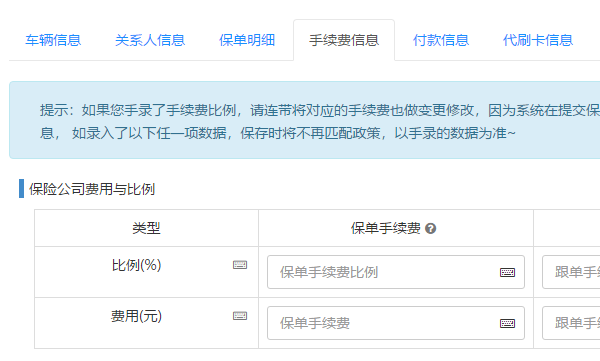Click the 比例(%) row label
Viewport: 600px width, 361px height.
coord(137,265)
